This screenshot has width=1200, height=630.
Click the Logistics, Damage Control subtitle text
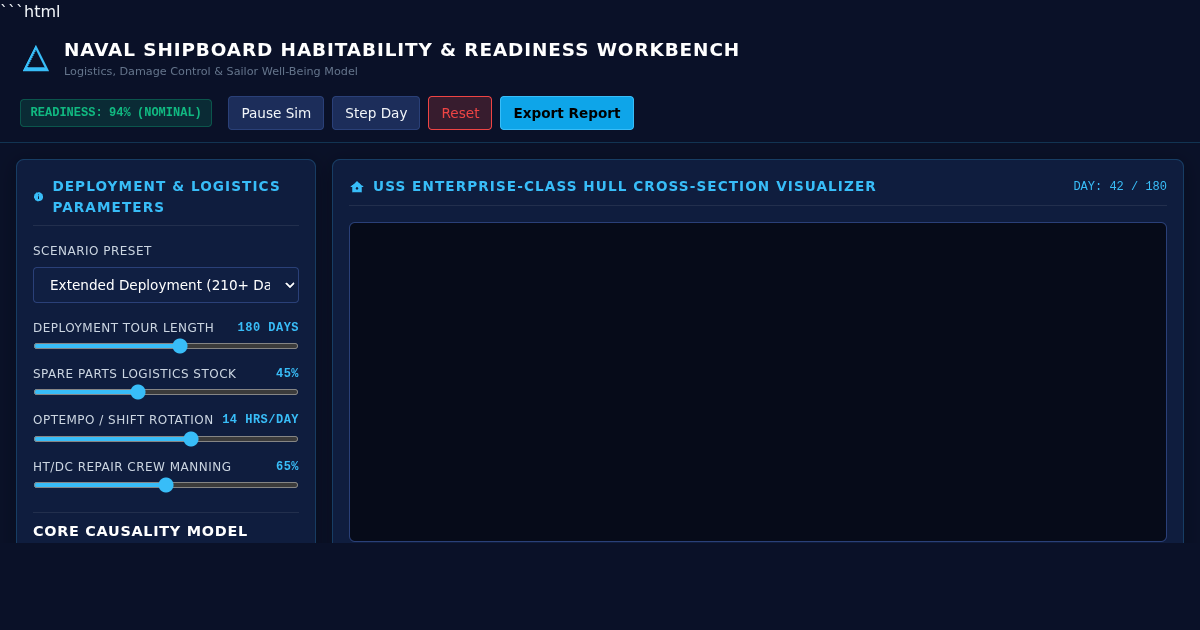tap(211, 72)
